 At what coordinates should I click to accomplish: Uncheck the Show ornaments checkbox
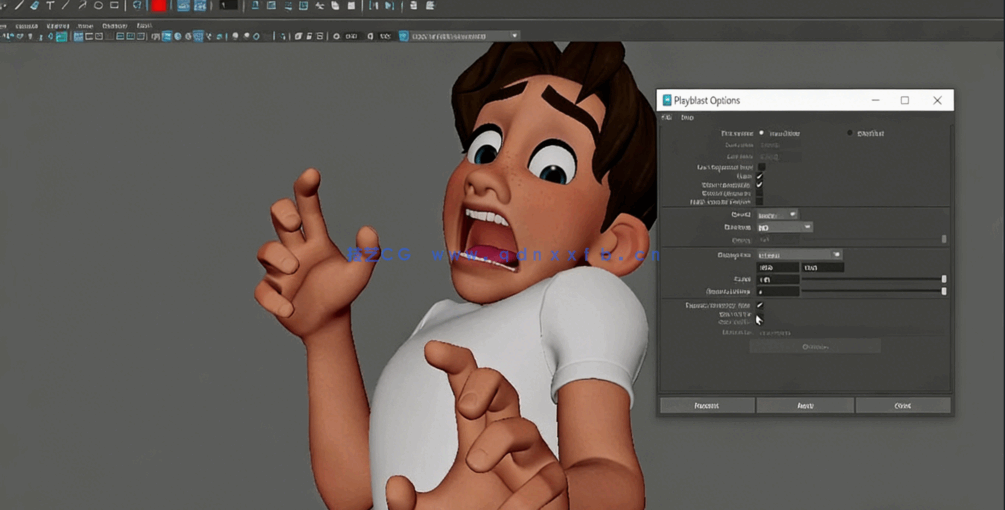(x=760, y=185)
